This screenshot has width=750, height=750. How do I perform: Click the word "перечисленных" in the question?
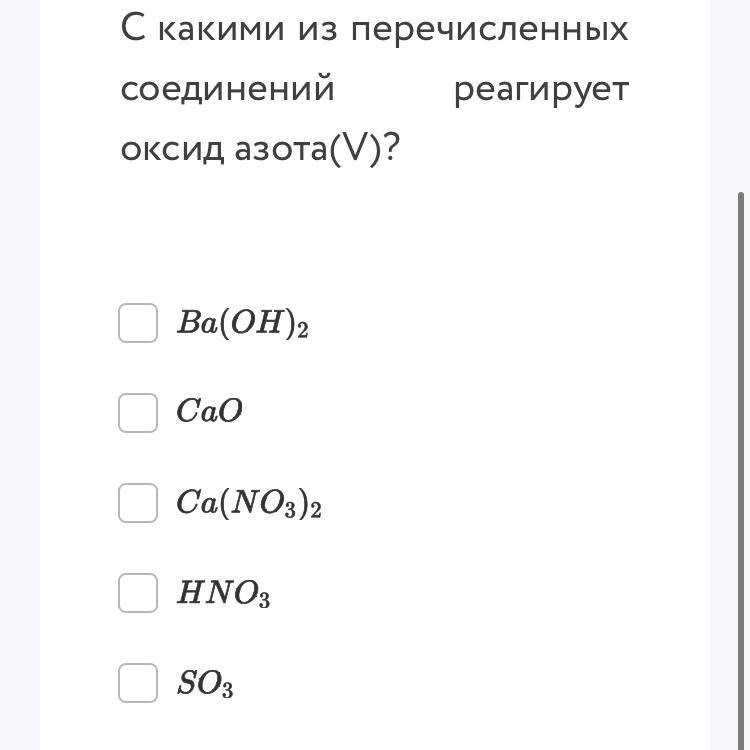(489, 31)
